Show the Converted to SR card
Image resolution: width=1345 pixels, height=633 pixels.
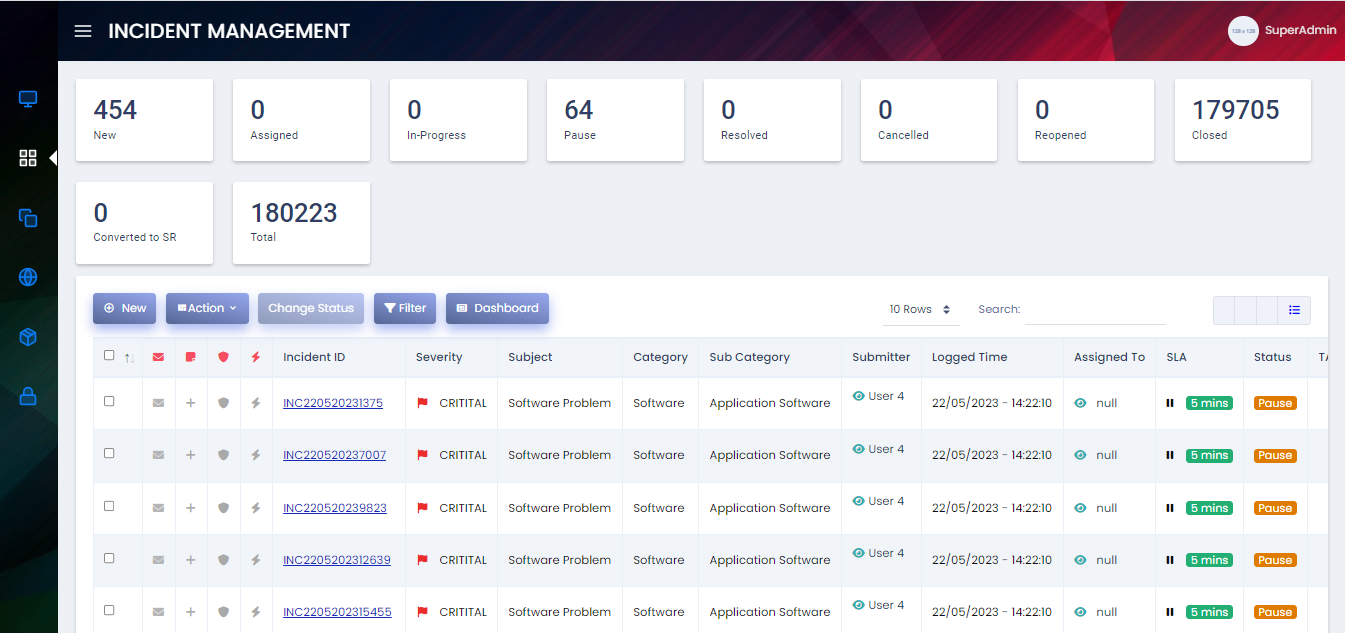coord(144,223)
